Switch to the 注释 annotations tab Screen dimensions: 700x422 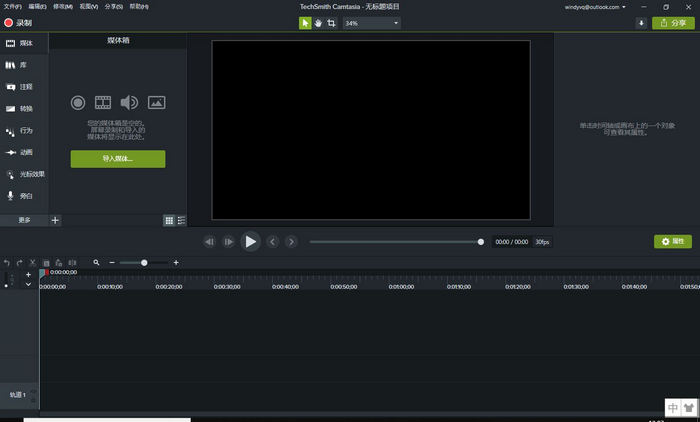click(x=24, y=87)
